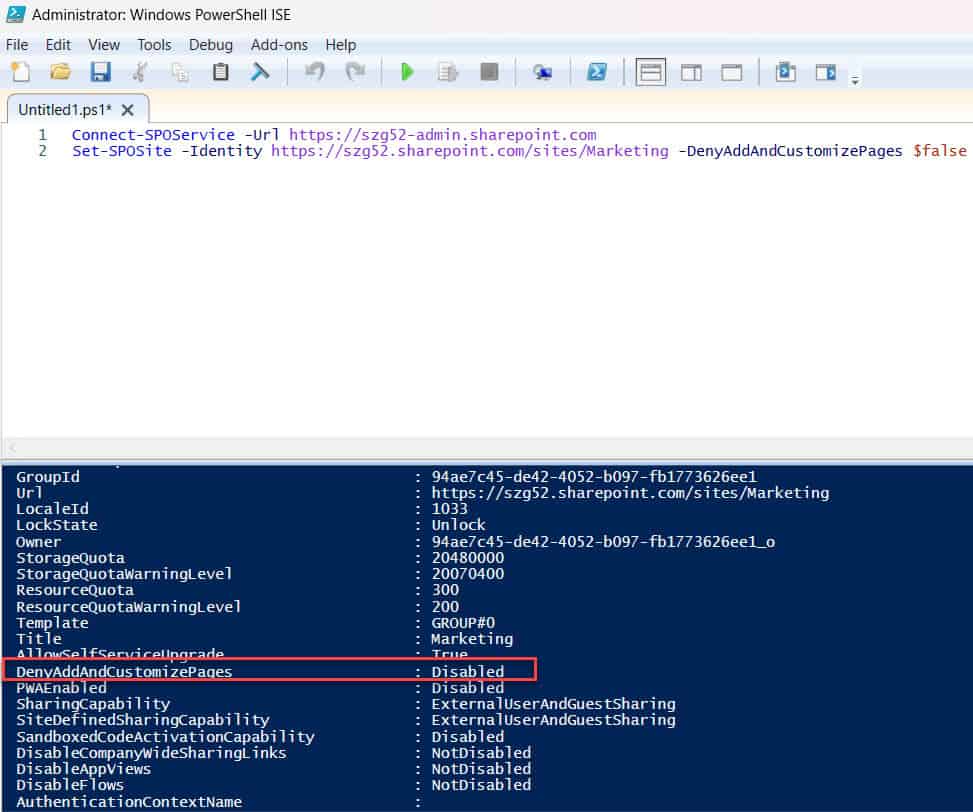973x812 pixels.
Task: Open the View menu
Action: [x=104, y=45]
